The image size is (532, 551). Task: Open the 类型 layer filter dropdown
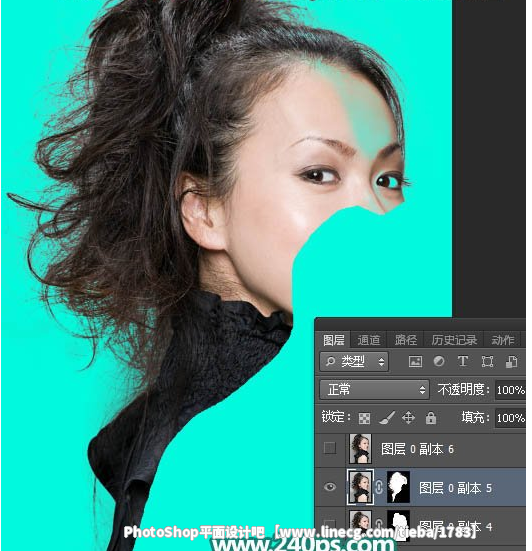tap(354, 361)
